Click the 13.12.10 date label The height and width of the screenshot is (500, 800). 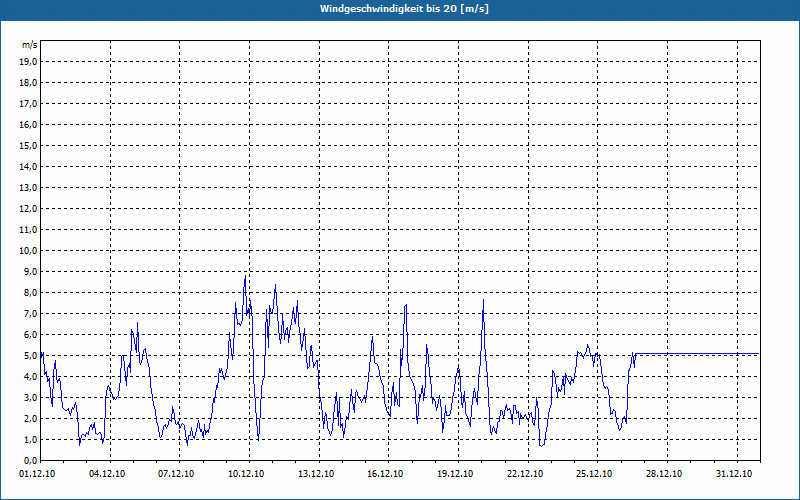[x=316, y=474]
